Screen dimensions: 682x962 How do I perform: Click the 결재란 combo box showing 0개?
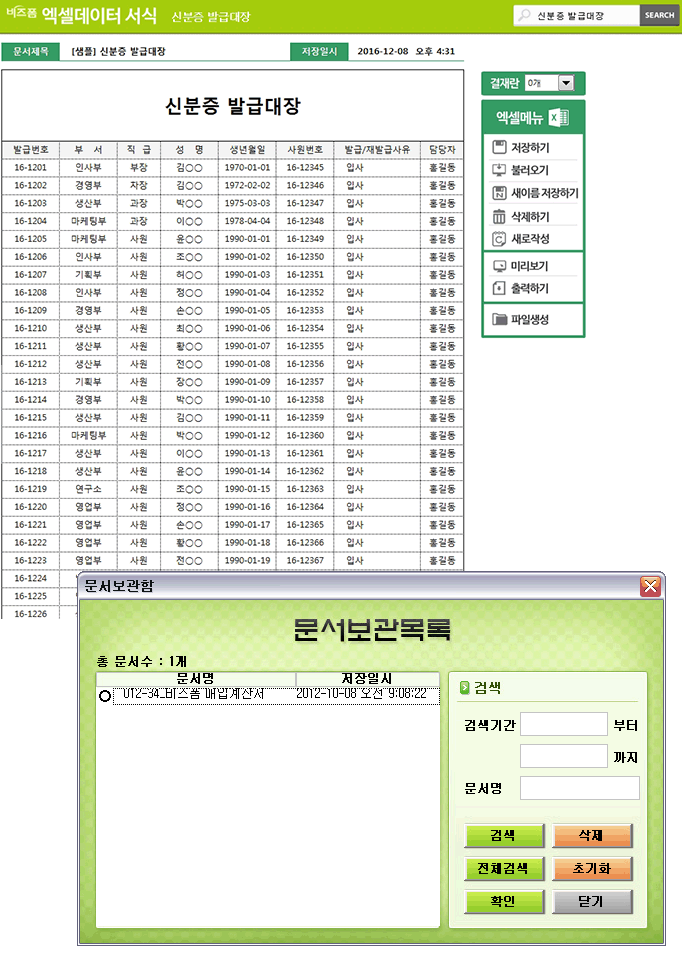pyautogui.click(x=550, y=83)
